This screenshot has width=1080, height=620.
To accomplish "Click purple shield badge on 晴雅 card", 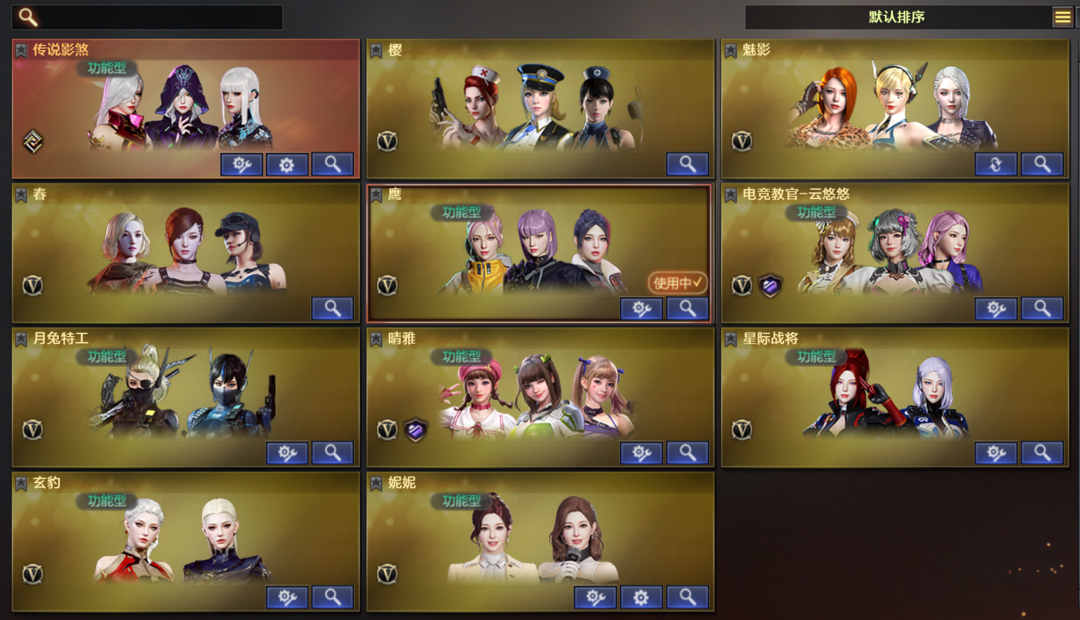I will [x=415, y=430].
